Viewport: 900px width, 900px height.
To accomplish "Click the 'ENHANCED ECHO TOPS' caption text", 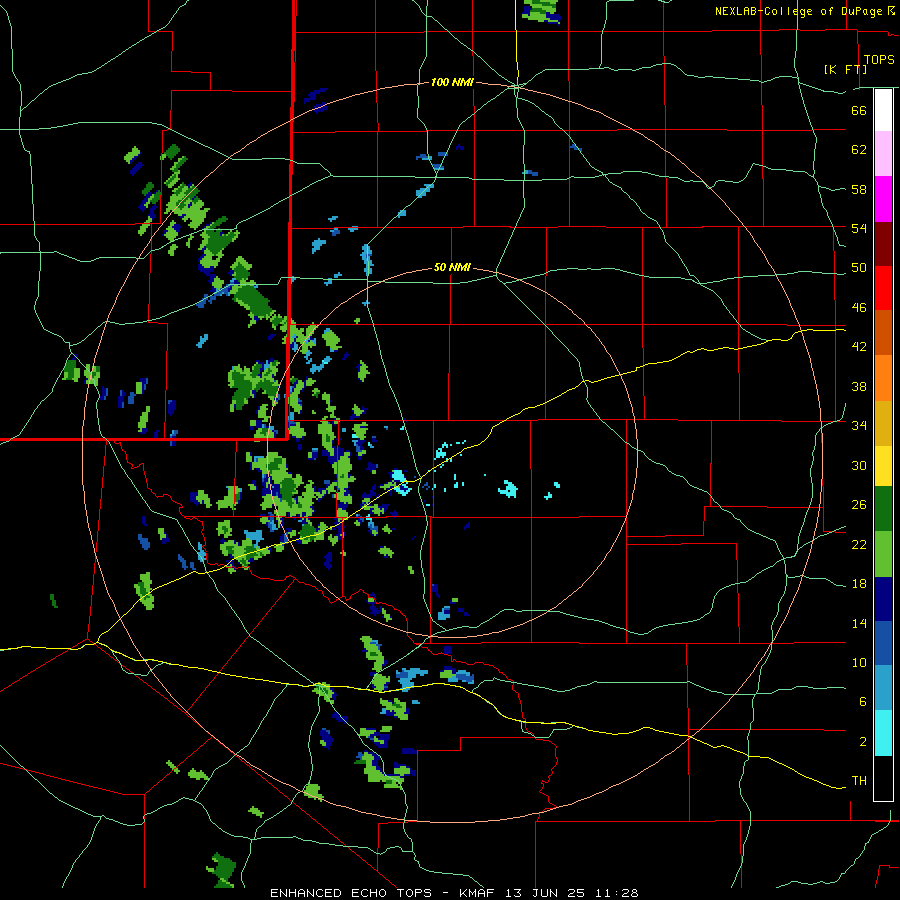I will pos(351,893).
